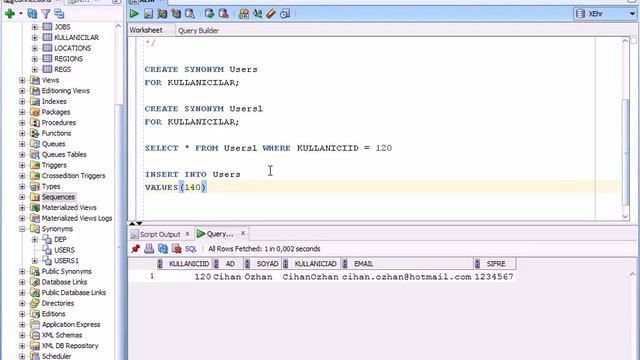Image resolution: width=640 pixels, height=360 pixels.
Task: Click the SQL editor vertical scrollbar
Action: 625,153
